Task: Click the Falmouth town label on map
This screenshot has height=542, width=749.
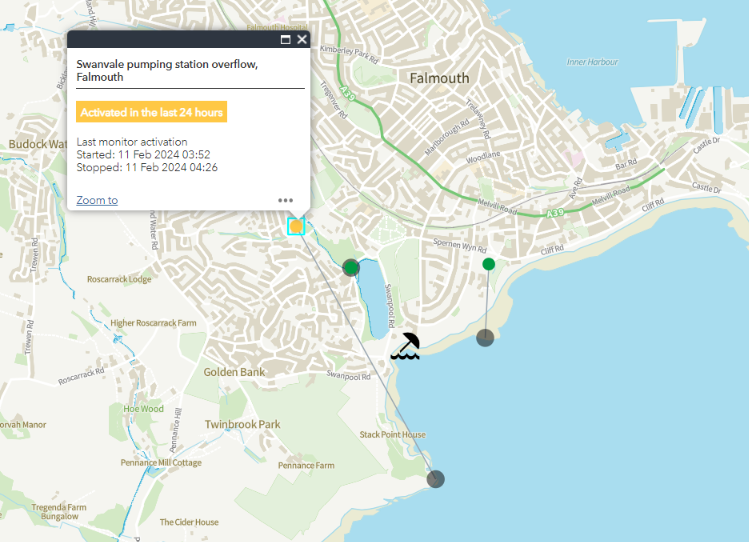Action: (x=439, y=78)
